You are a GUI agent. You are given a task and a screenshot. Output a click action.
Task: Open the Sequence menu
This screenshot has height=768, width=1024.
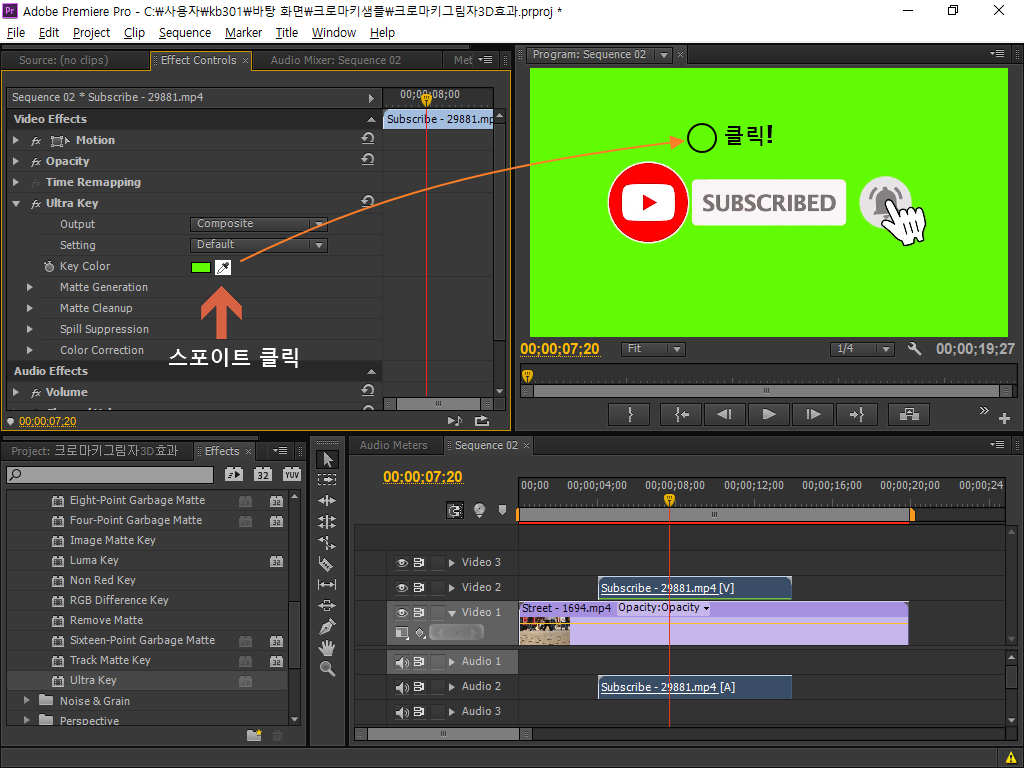click(x=185, y=33)
